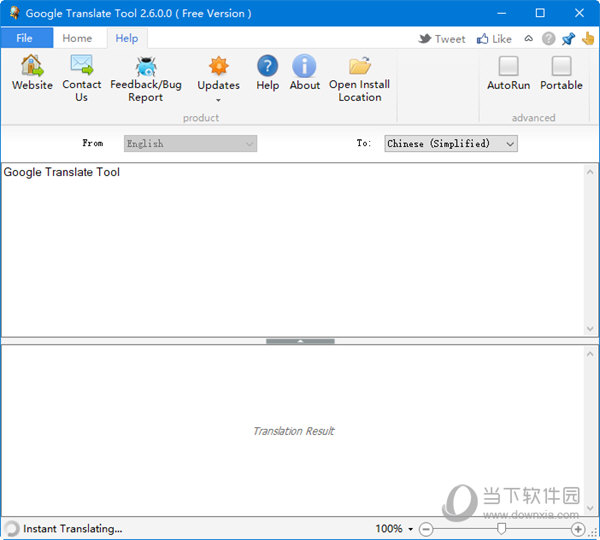Collapse the ribbon with the caret icon
The width and height of the screenshot is (600, 540).
coord(528,39)
